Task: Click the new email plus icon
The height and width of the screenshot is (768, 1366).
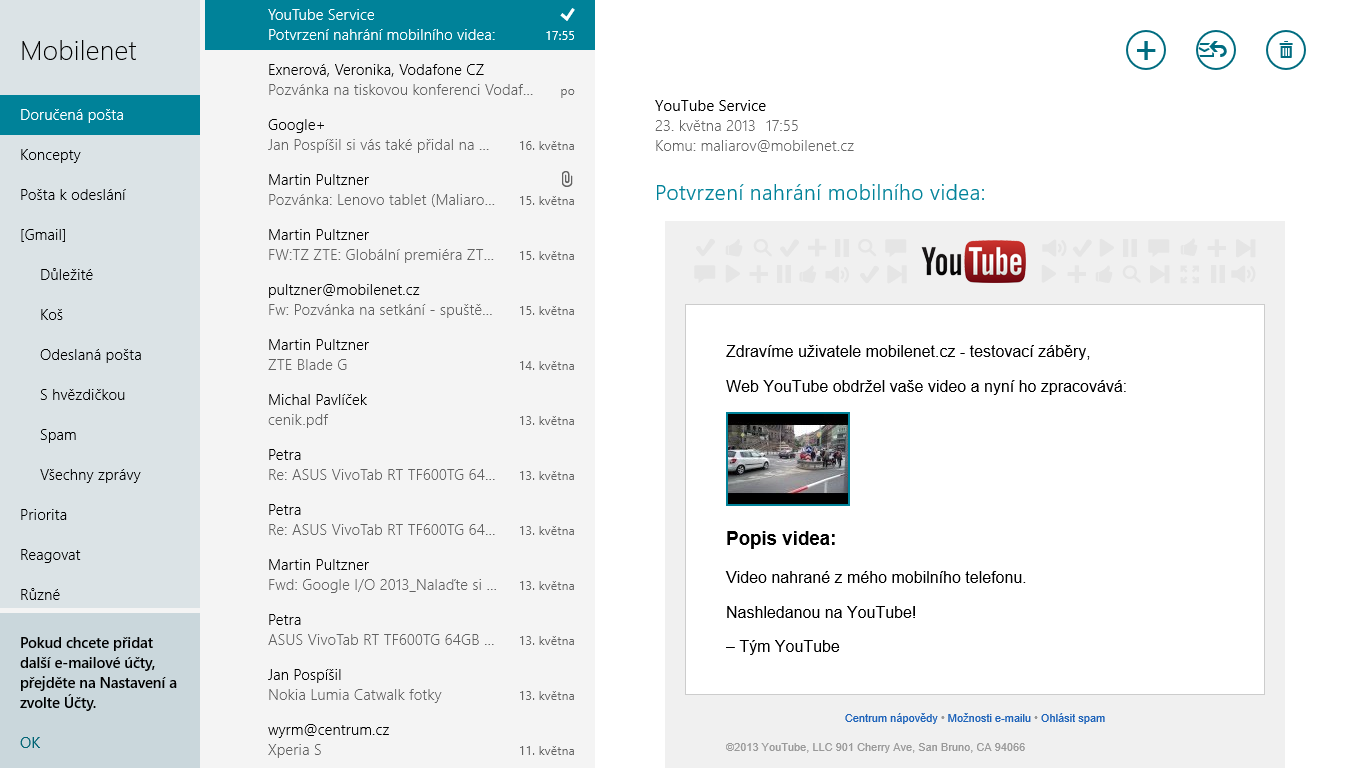Action: 1145,50
